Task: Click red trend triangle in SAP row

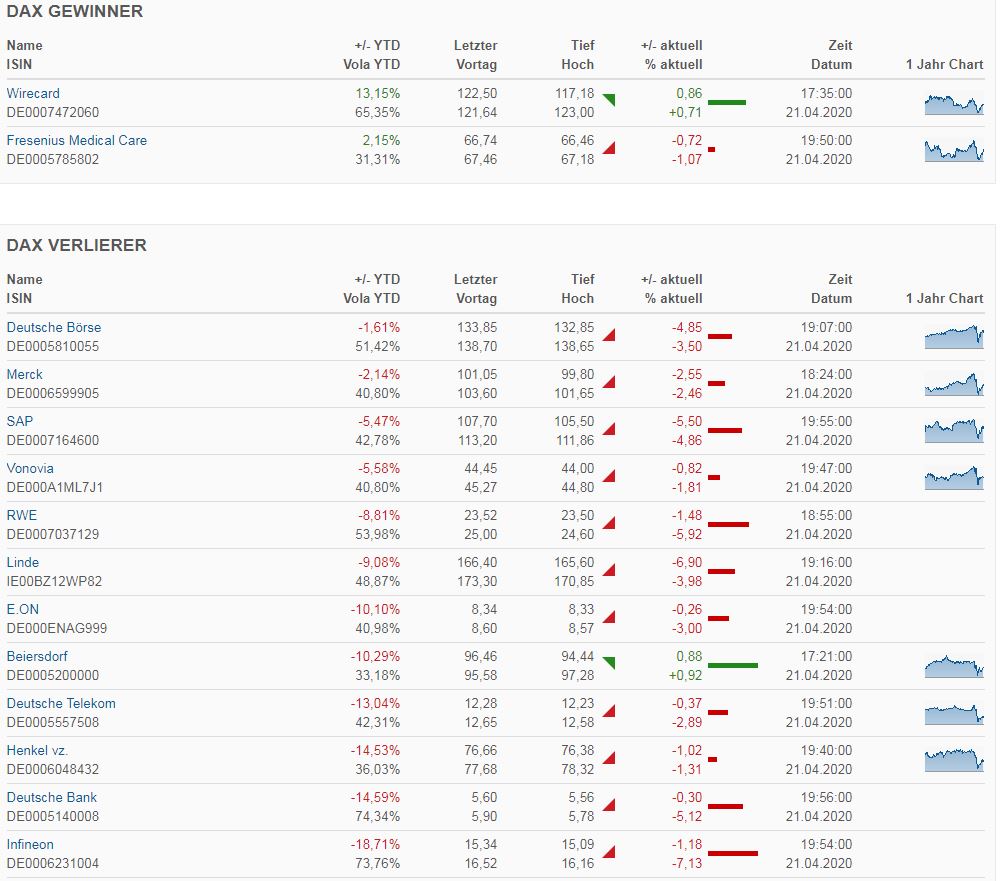Action: coord(610,429)
